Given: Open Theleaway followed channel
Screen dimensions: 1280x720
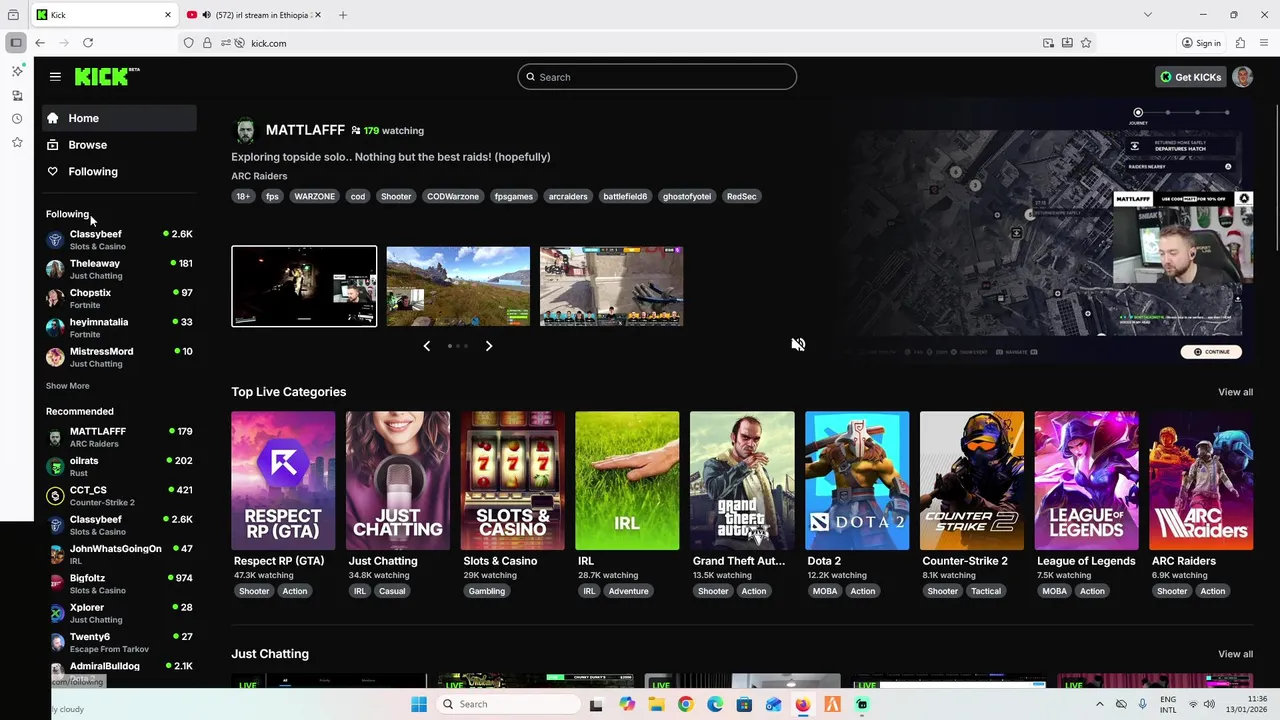Looking at the screenshot, I should (x=119, y=269).
